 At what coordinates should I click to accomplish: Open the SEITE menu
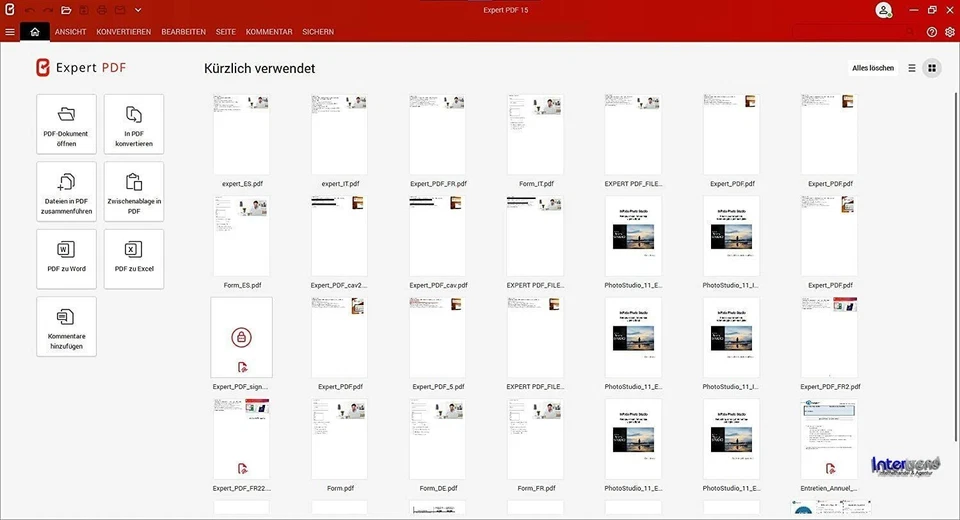226,32
